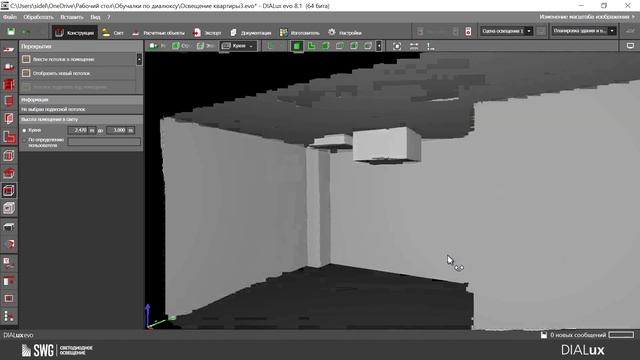Switch to the Конструкция mode tab
This screenshot has height=360, width=640.
(x=75, y=32)
